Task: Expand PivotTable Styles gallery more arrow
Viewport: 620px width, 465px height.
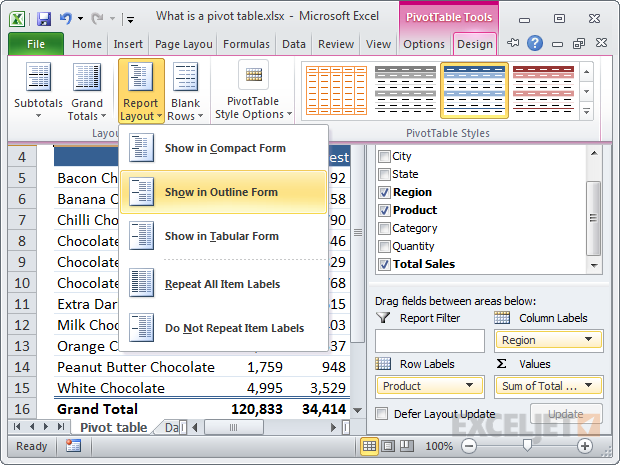Action: 586,112
